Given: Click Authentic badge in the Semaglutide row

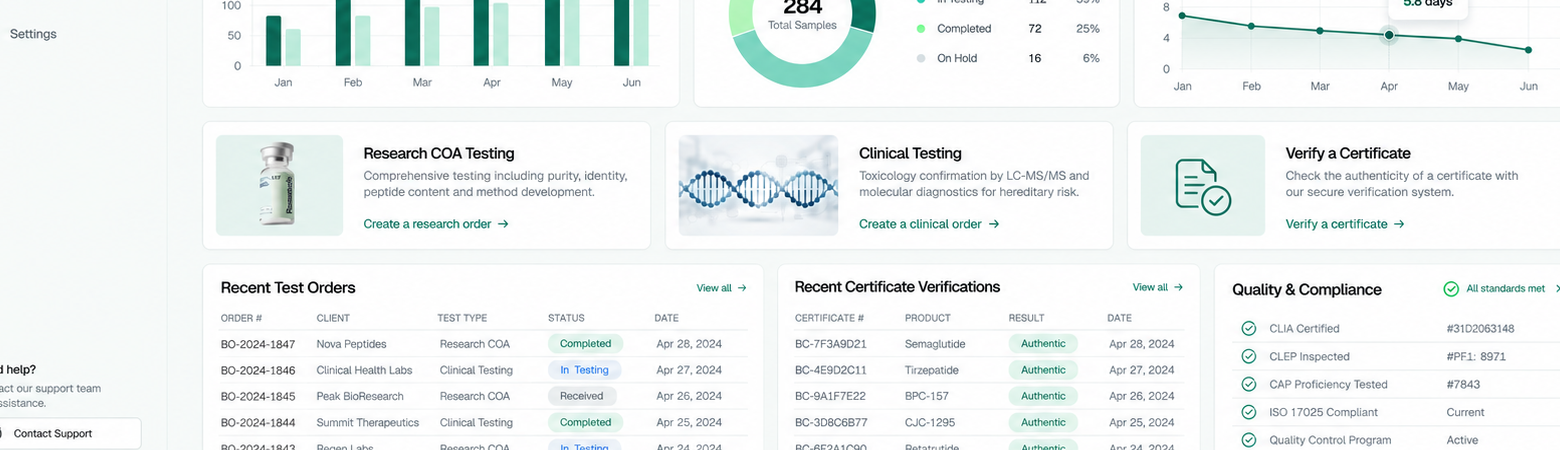Looking at the screenshot, I should (1043, 343).
